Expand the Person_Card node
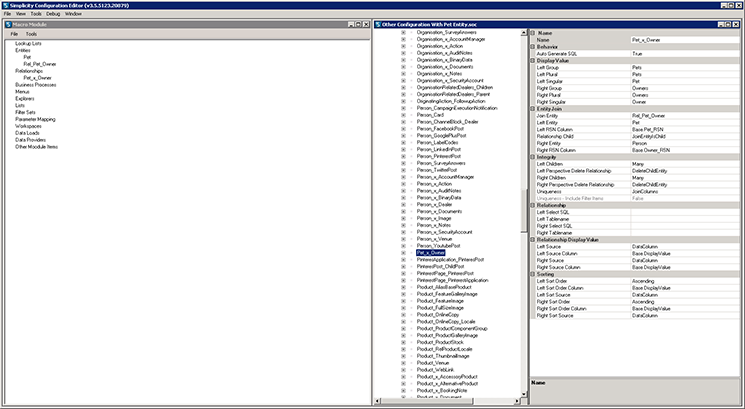Image resolution: width=745 pixels, height=409 pixels. (403, 115)
